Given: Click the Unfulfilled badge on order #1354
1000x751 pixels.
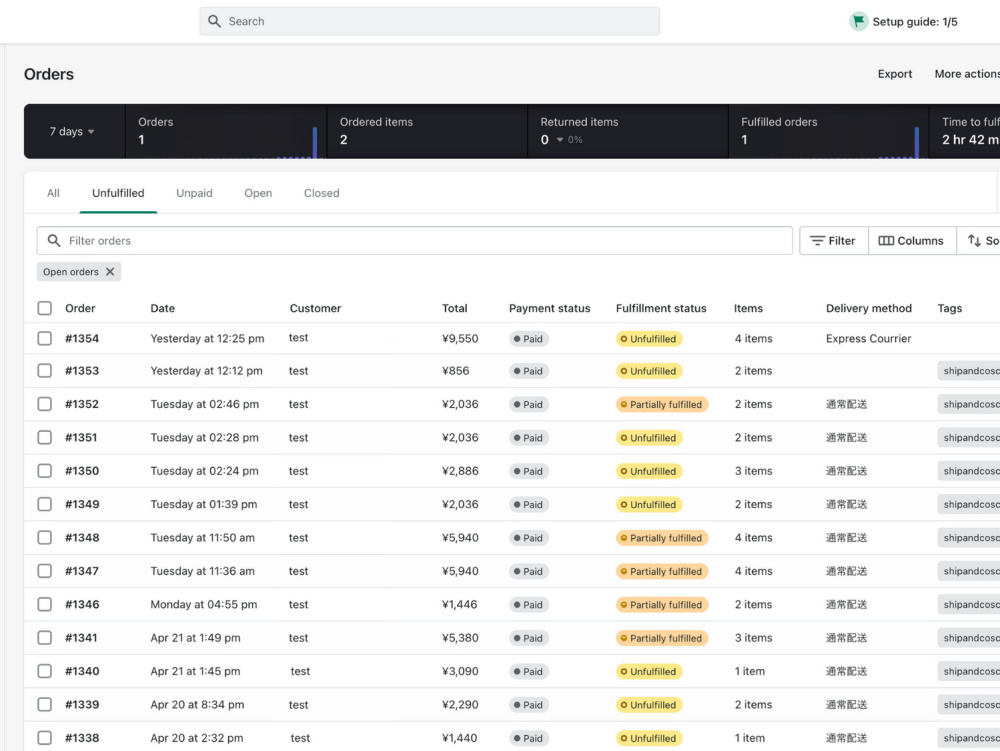Looking at the screenshot, I should [x=649, y=339].
